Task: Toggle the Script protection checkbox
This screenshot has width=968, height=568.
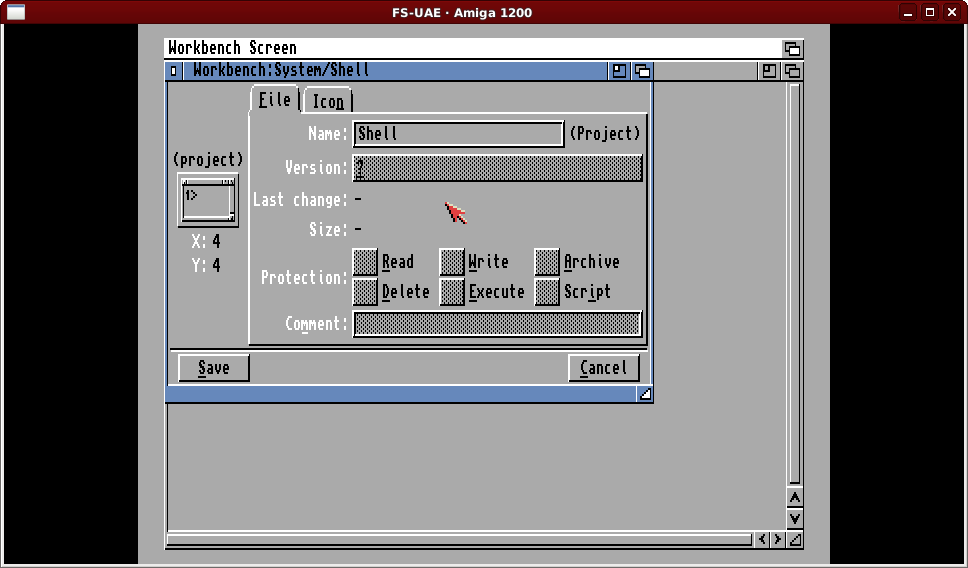Action: point(547,291)
